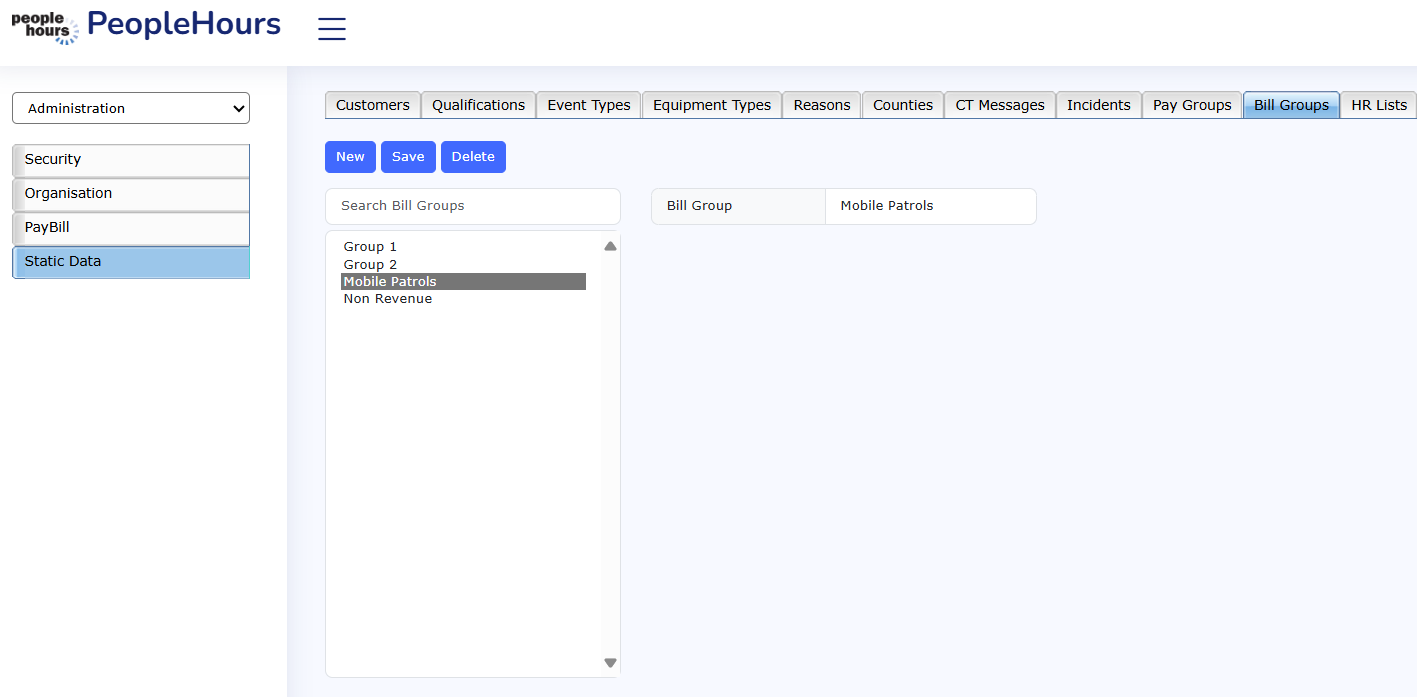This screenshot has width=1417, height=697.
Task: Open the hamburger menu icon
Action: coord(331,29)
